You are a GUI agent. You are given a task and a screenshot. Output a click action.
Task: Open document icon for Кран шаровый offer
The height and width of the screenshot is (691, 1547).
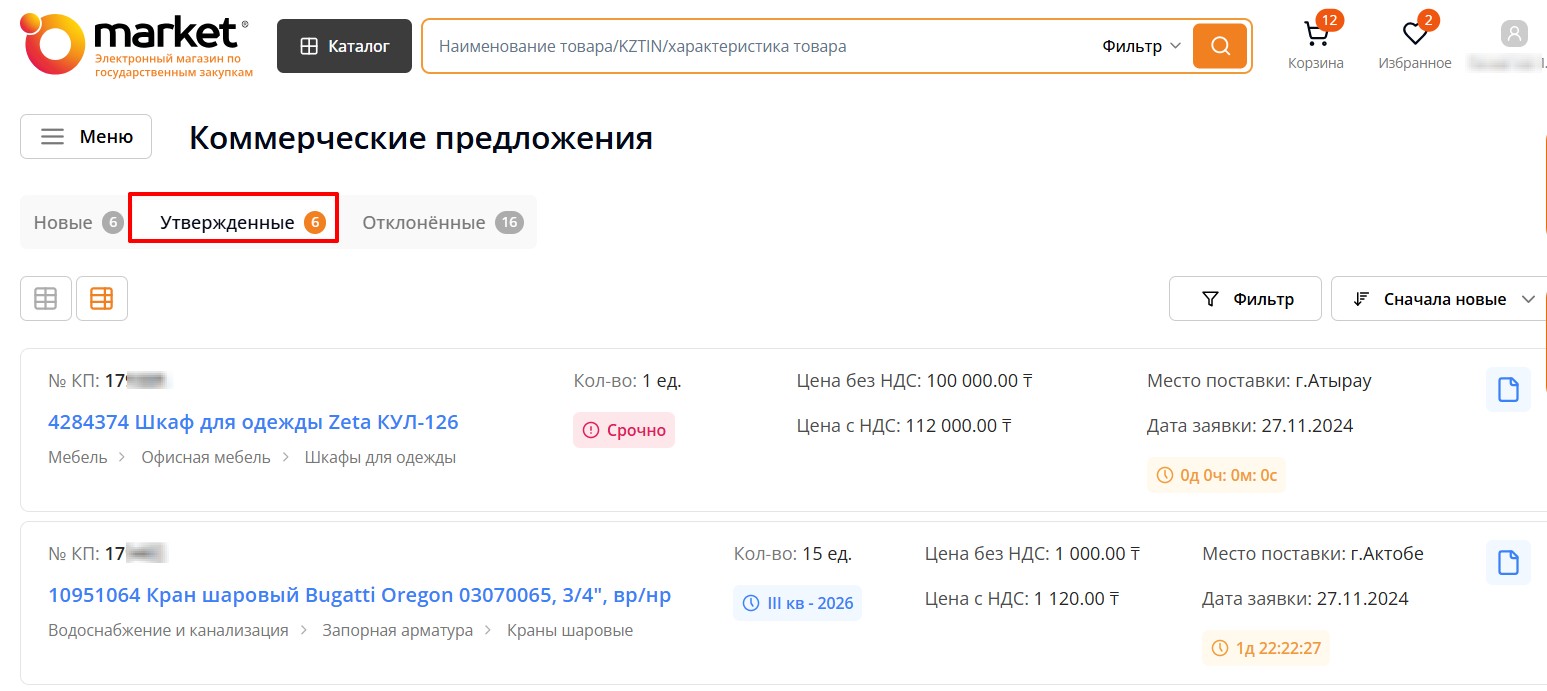[x=1508, y=563]
